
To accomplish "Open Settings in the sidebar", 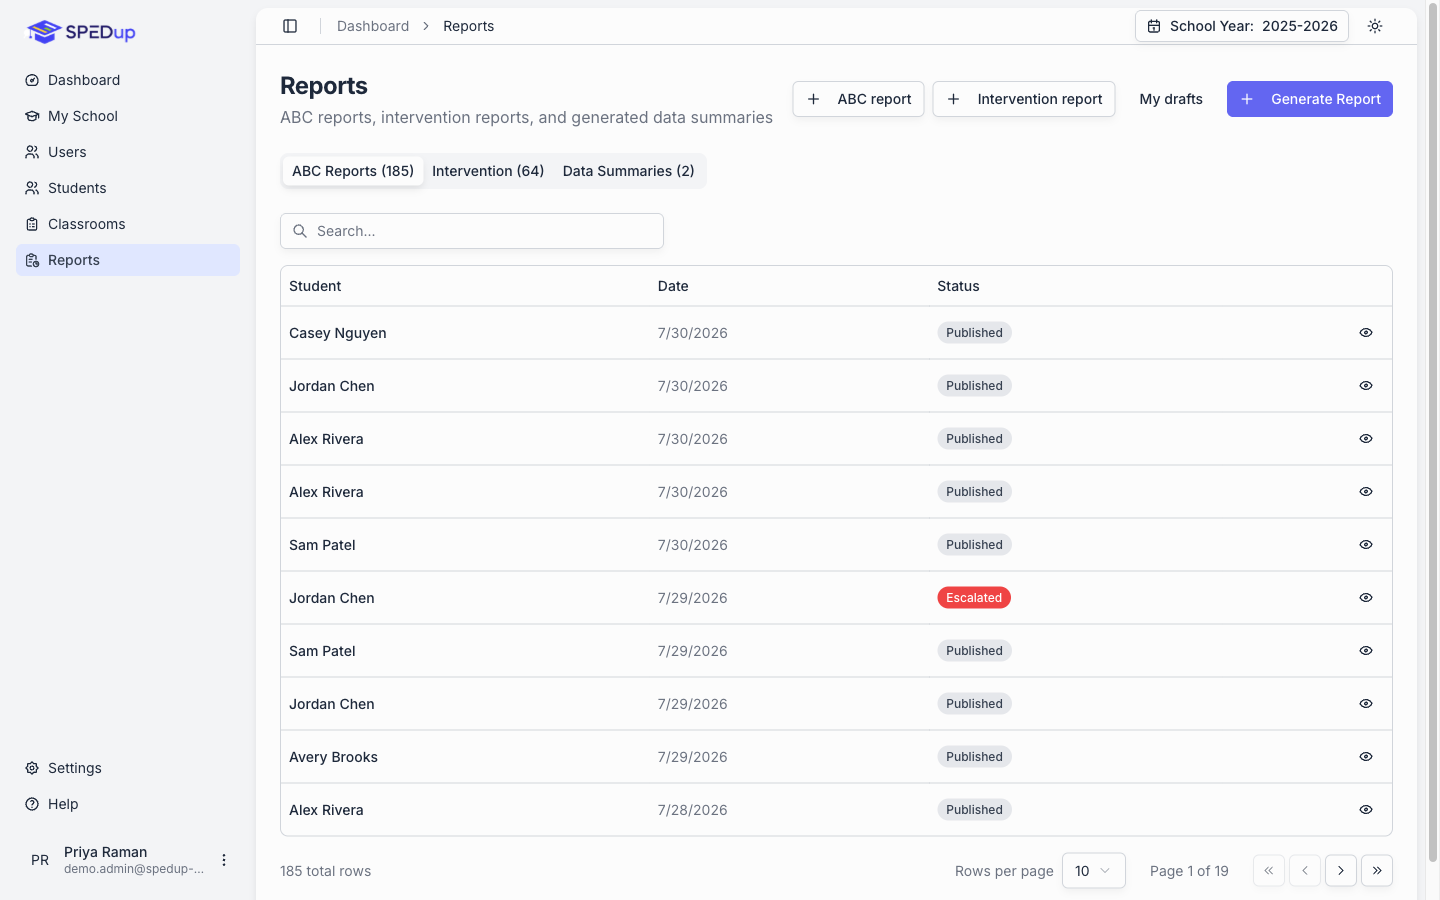I will [x=128, y=768].
